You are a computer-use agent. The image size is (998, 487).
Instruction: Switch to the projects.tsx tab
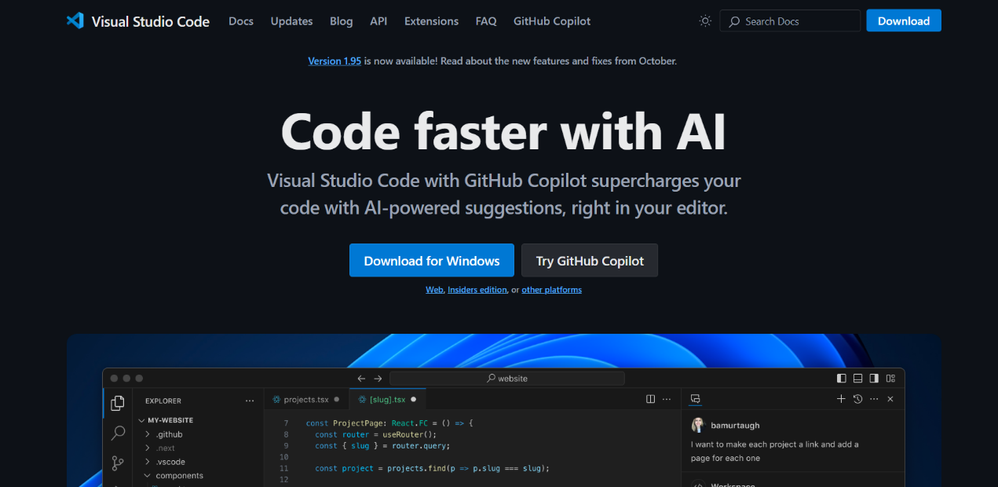click(306, 399)
